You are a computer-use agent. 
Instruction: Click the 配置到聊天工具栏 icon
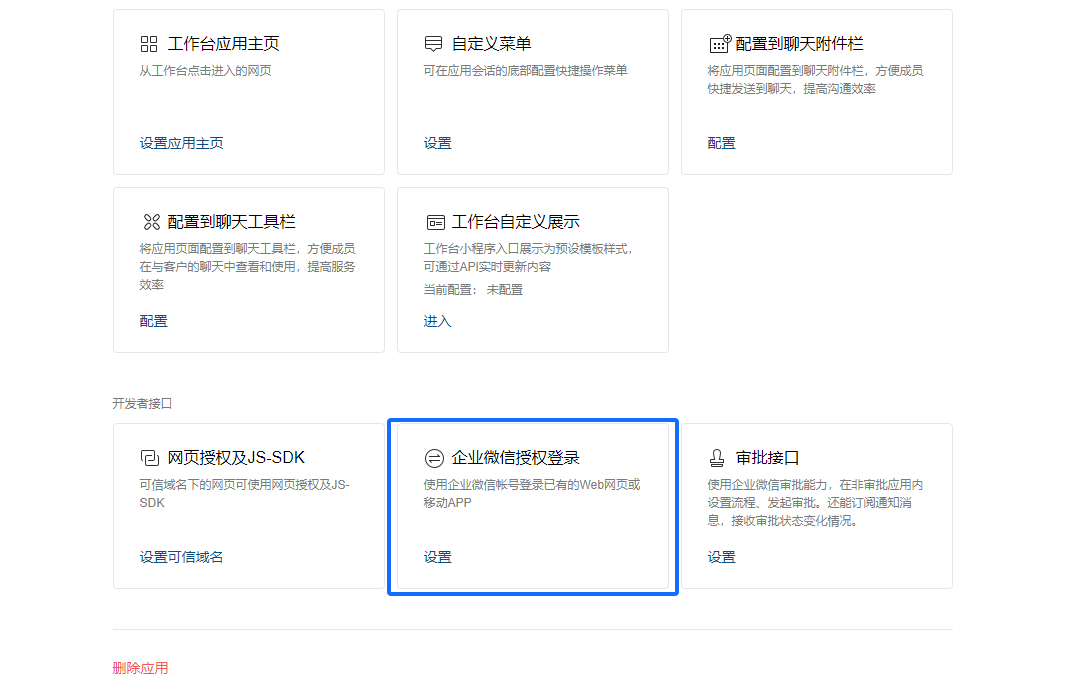click(151, 222)
